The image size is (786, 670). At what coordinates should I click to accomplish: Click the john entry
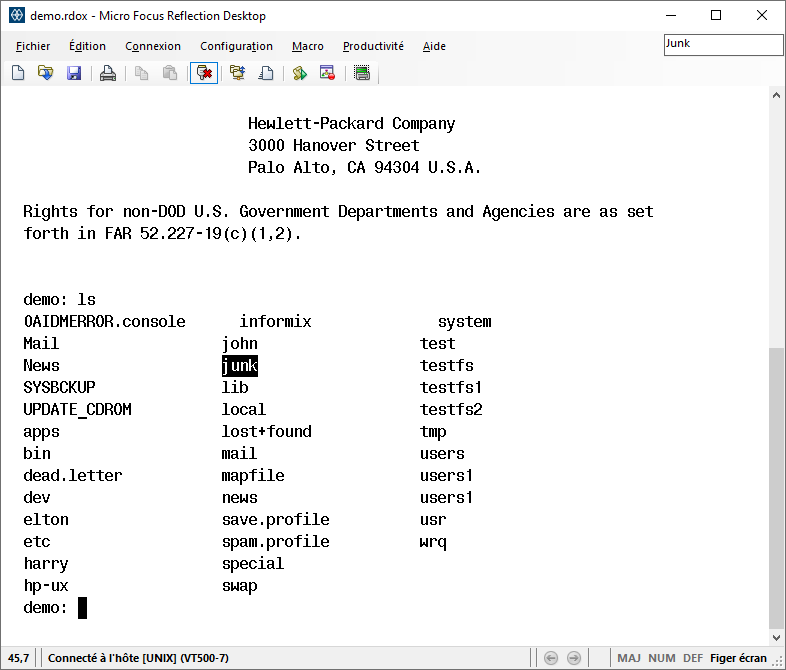click(240, 344)
